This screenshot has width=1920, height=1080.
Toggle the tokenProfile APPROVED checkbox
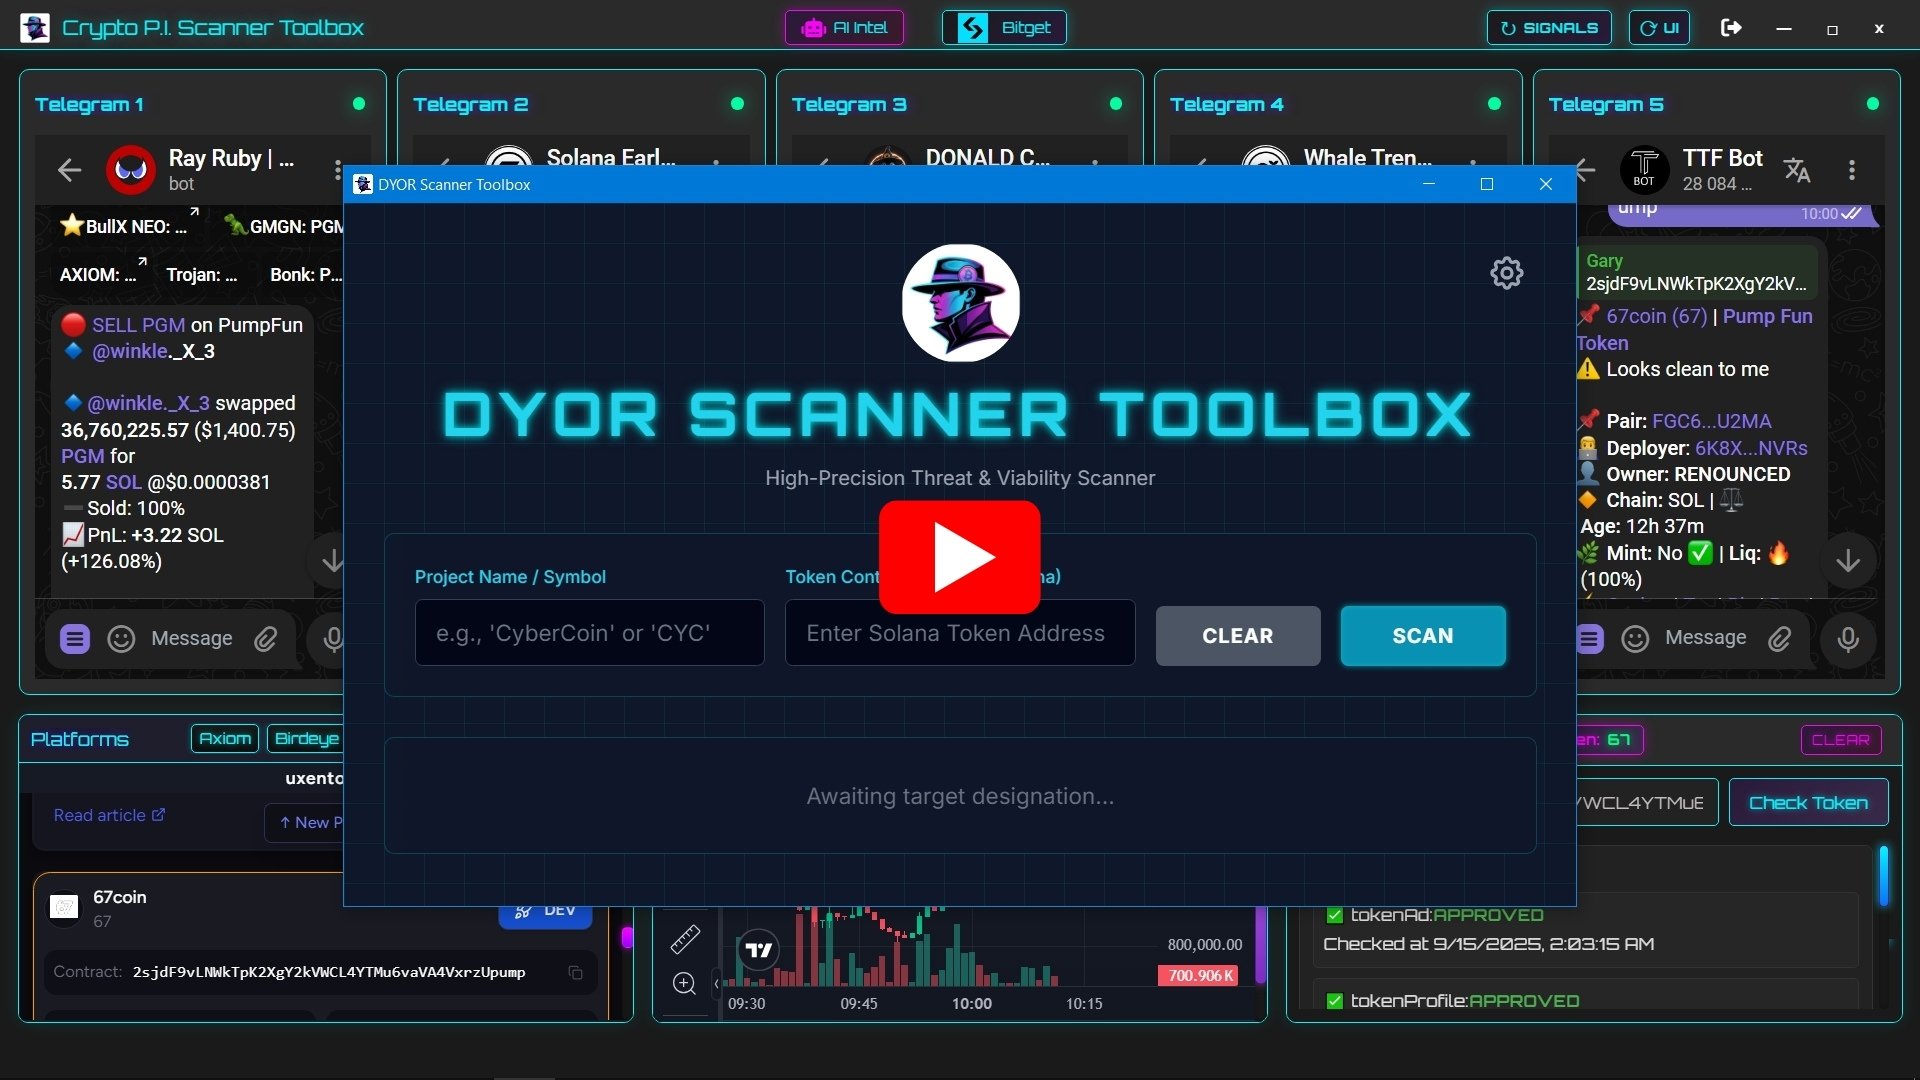coord(1334,1001)
